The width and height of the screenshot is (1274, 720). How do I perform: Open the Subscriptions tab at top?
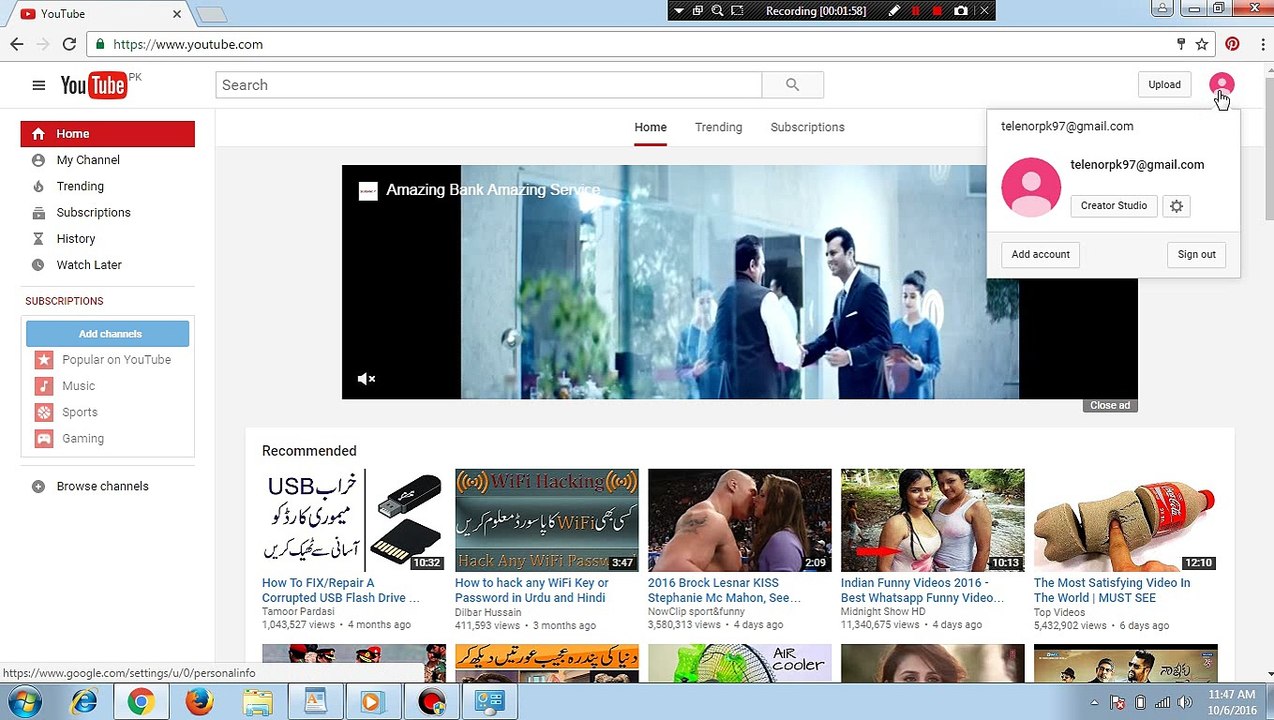(x=807, y=127)
